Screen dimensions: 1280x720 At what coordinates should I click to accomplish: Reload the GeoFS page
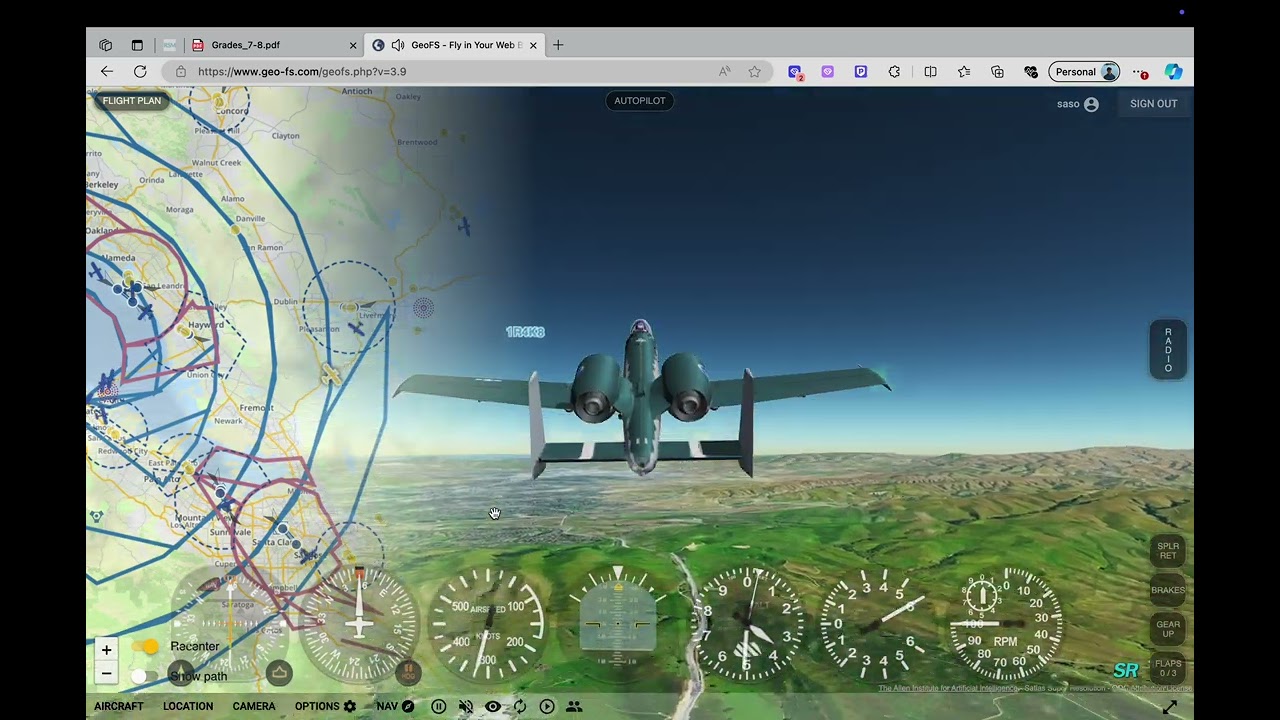point(140,72)
